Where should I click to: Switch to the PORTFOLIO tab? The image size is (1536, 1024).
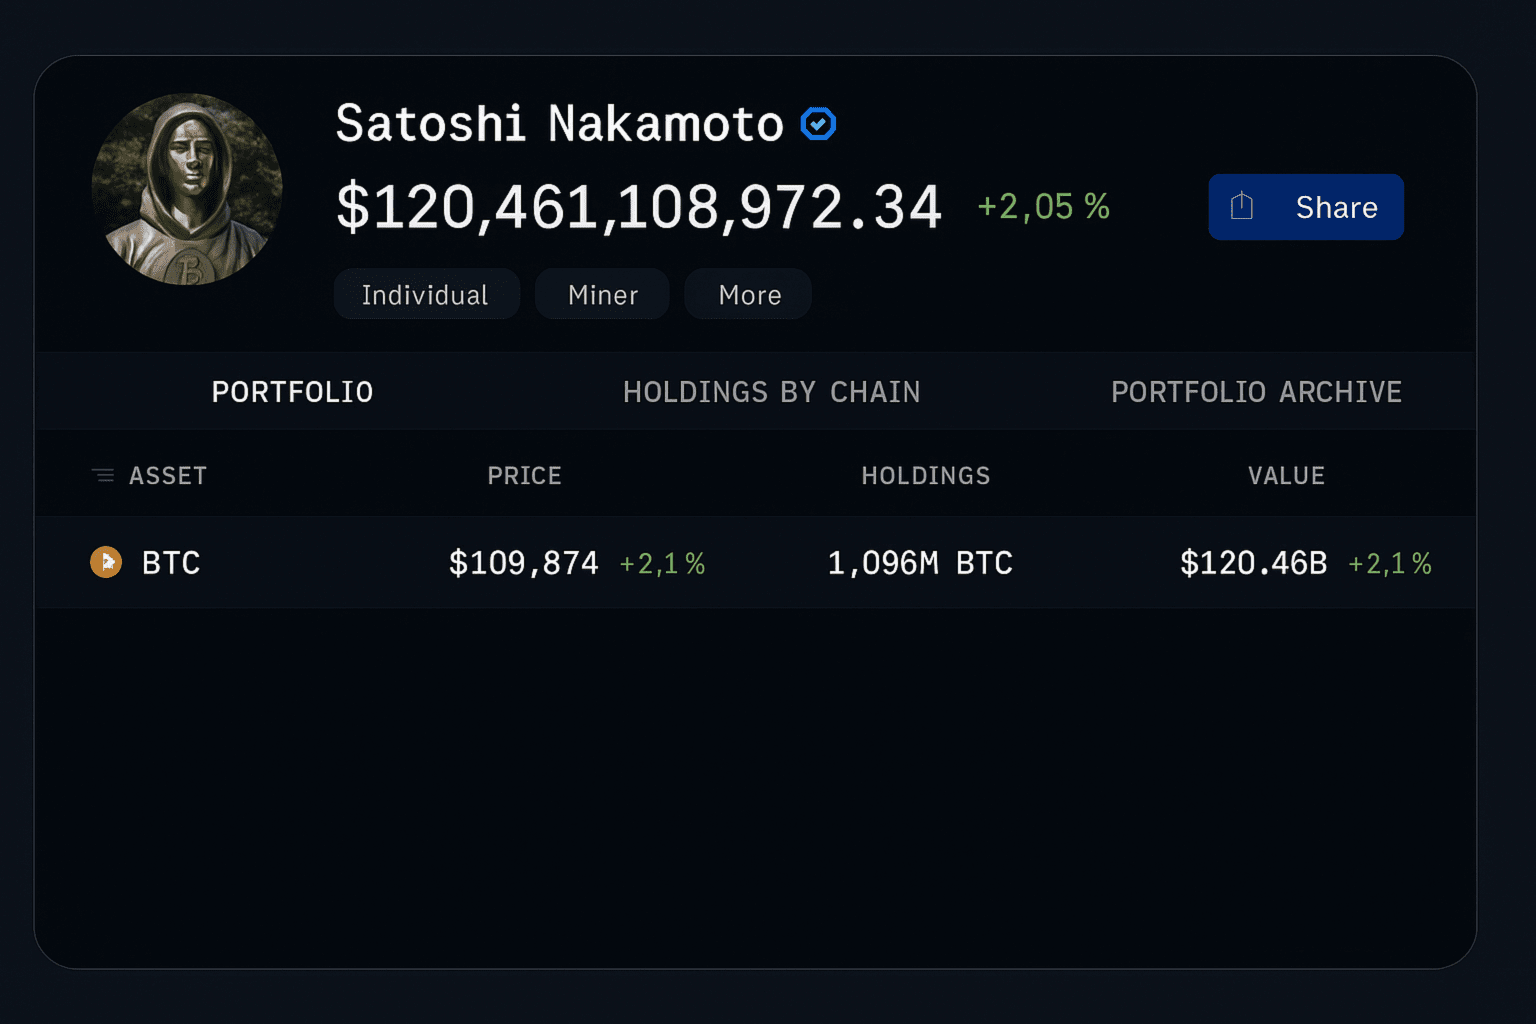pyautogui.click(x=292, y=392)
